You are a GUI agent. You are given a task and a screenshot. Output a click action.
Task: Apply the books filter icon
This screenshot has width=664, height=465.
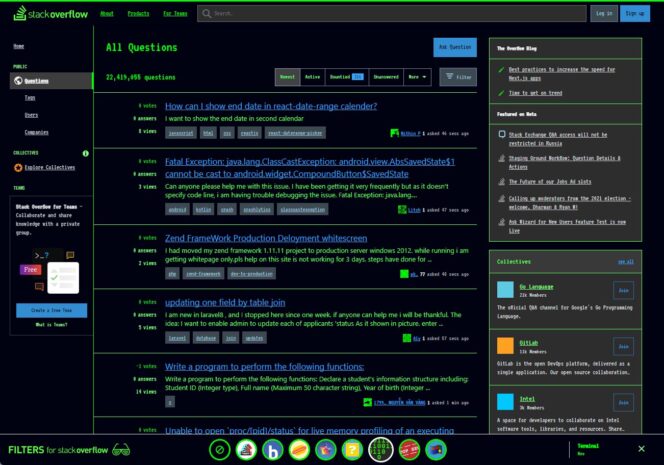pos(246,450)
